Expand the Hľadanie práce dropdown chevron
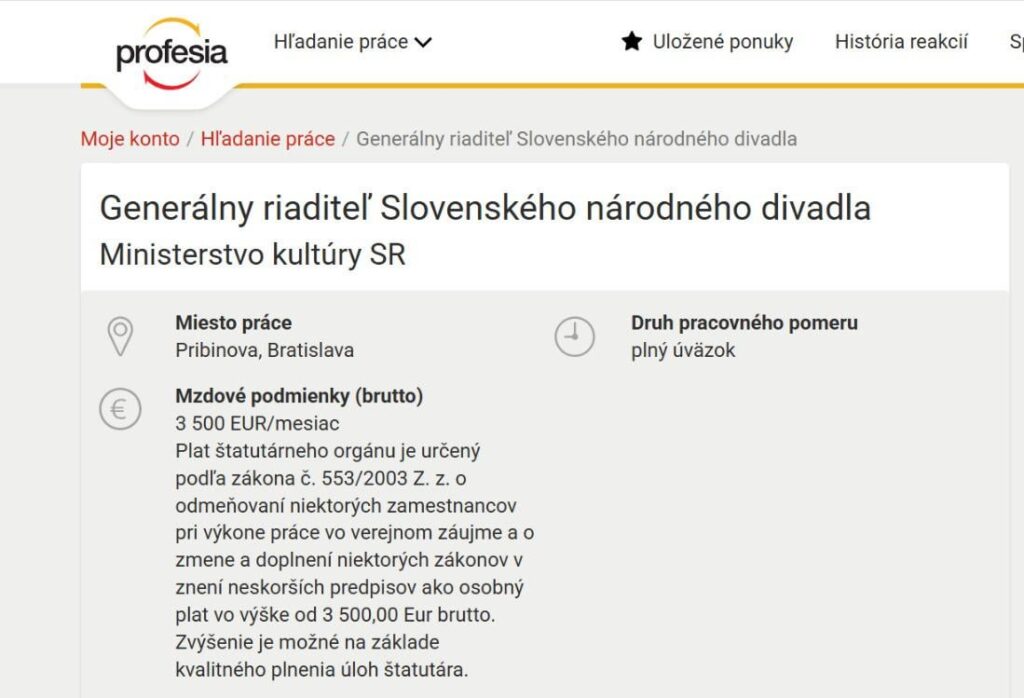Screen dimensions: 1024x698 [x=423, y=43]
